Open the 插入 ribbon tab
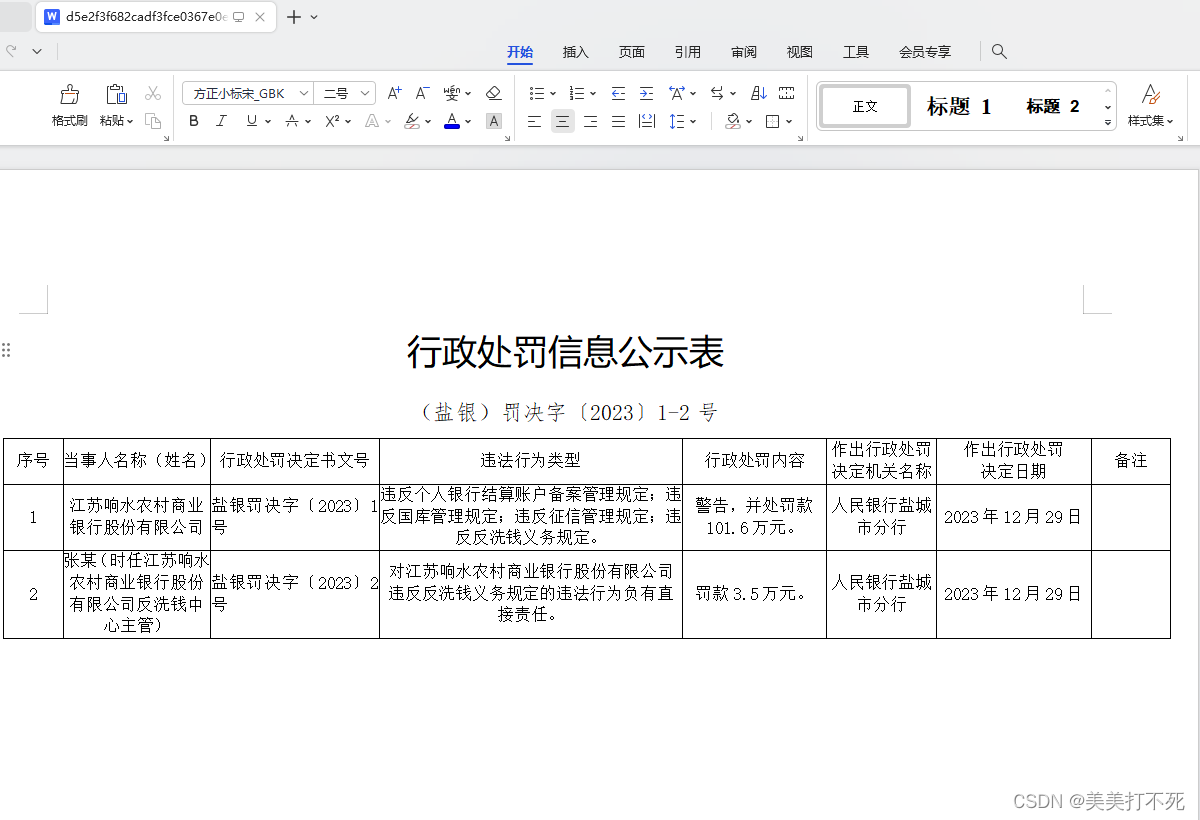The width and height of the screenshot is (1200, 820). 576,52
